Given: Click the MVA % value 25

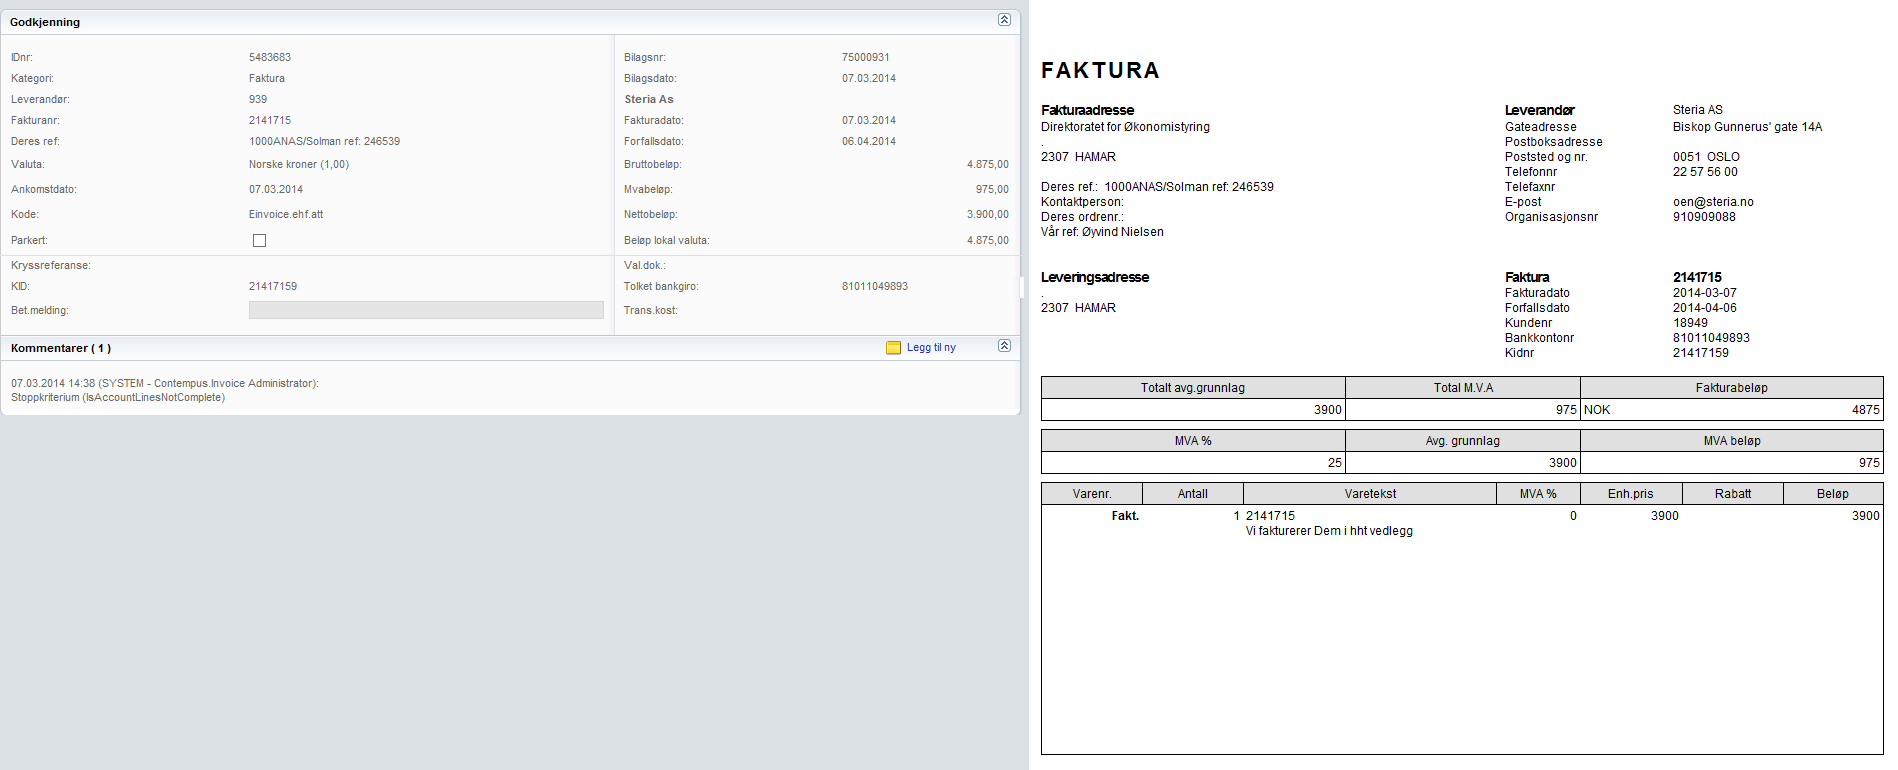Looking at the screenshot, I should (1334, 463).
